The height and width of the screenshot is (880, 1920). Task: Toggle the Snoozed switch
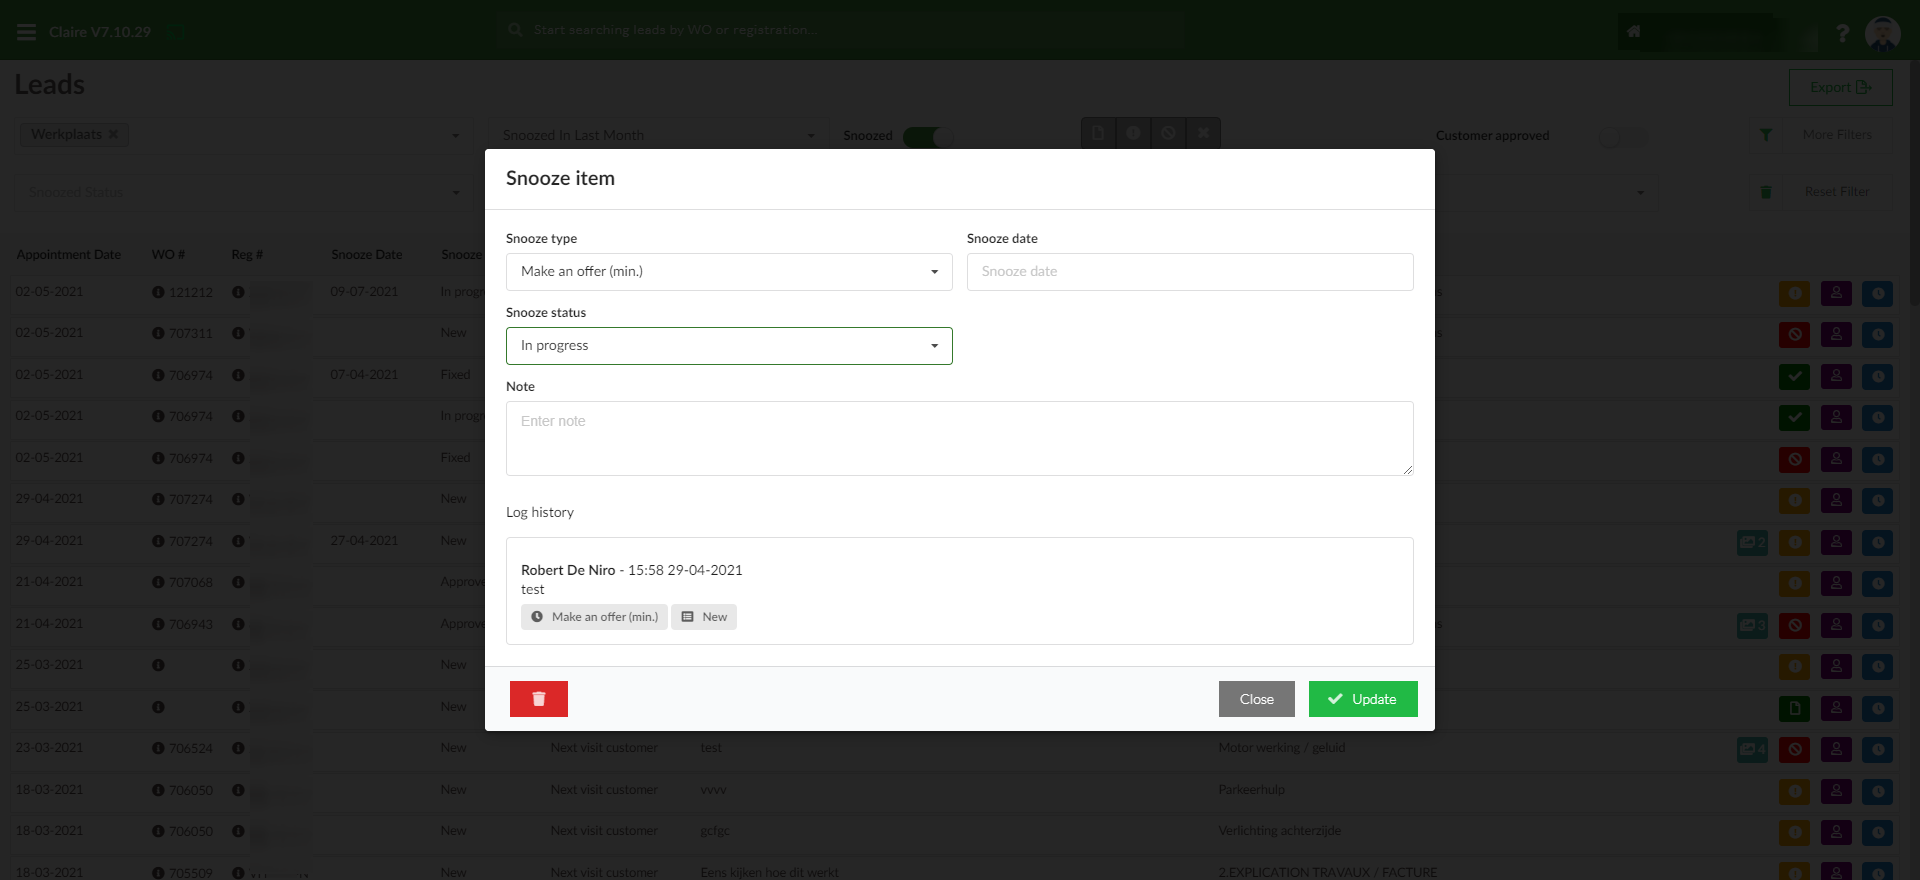[x=927, y=136]
